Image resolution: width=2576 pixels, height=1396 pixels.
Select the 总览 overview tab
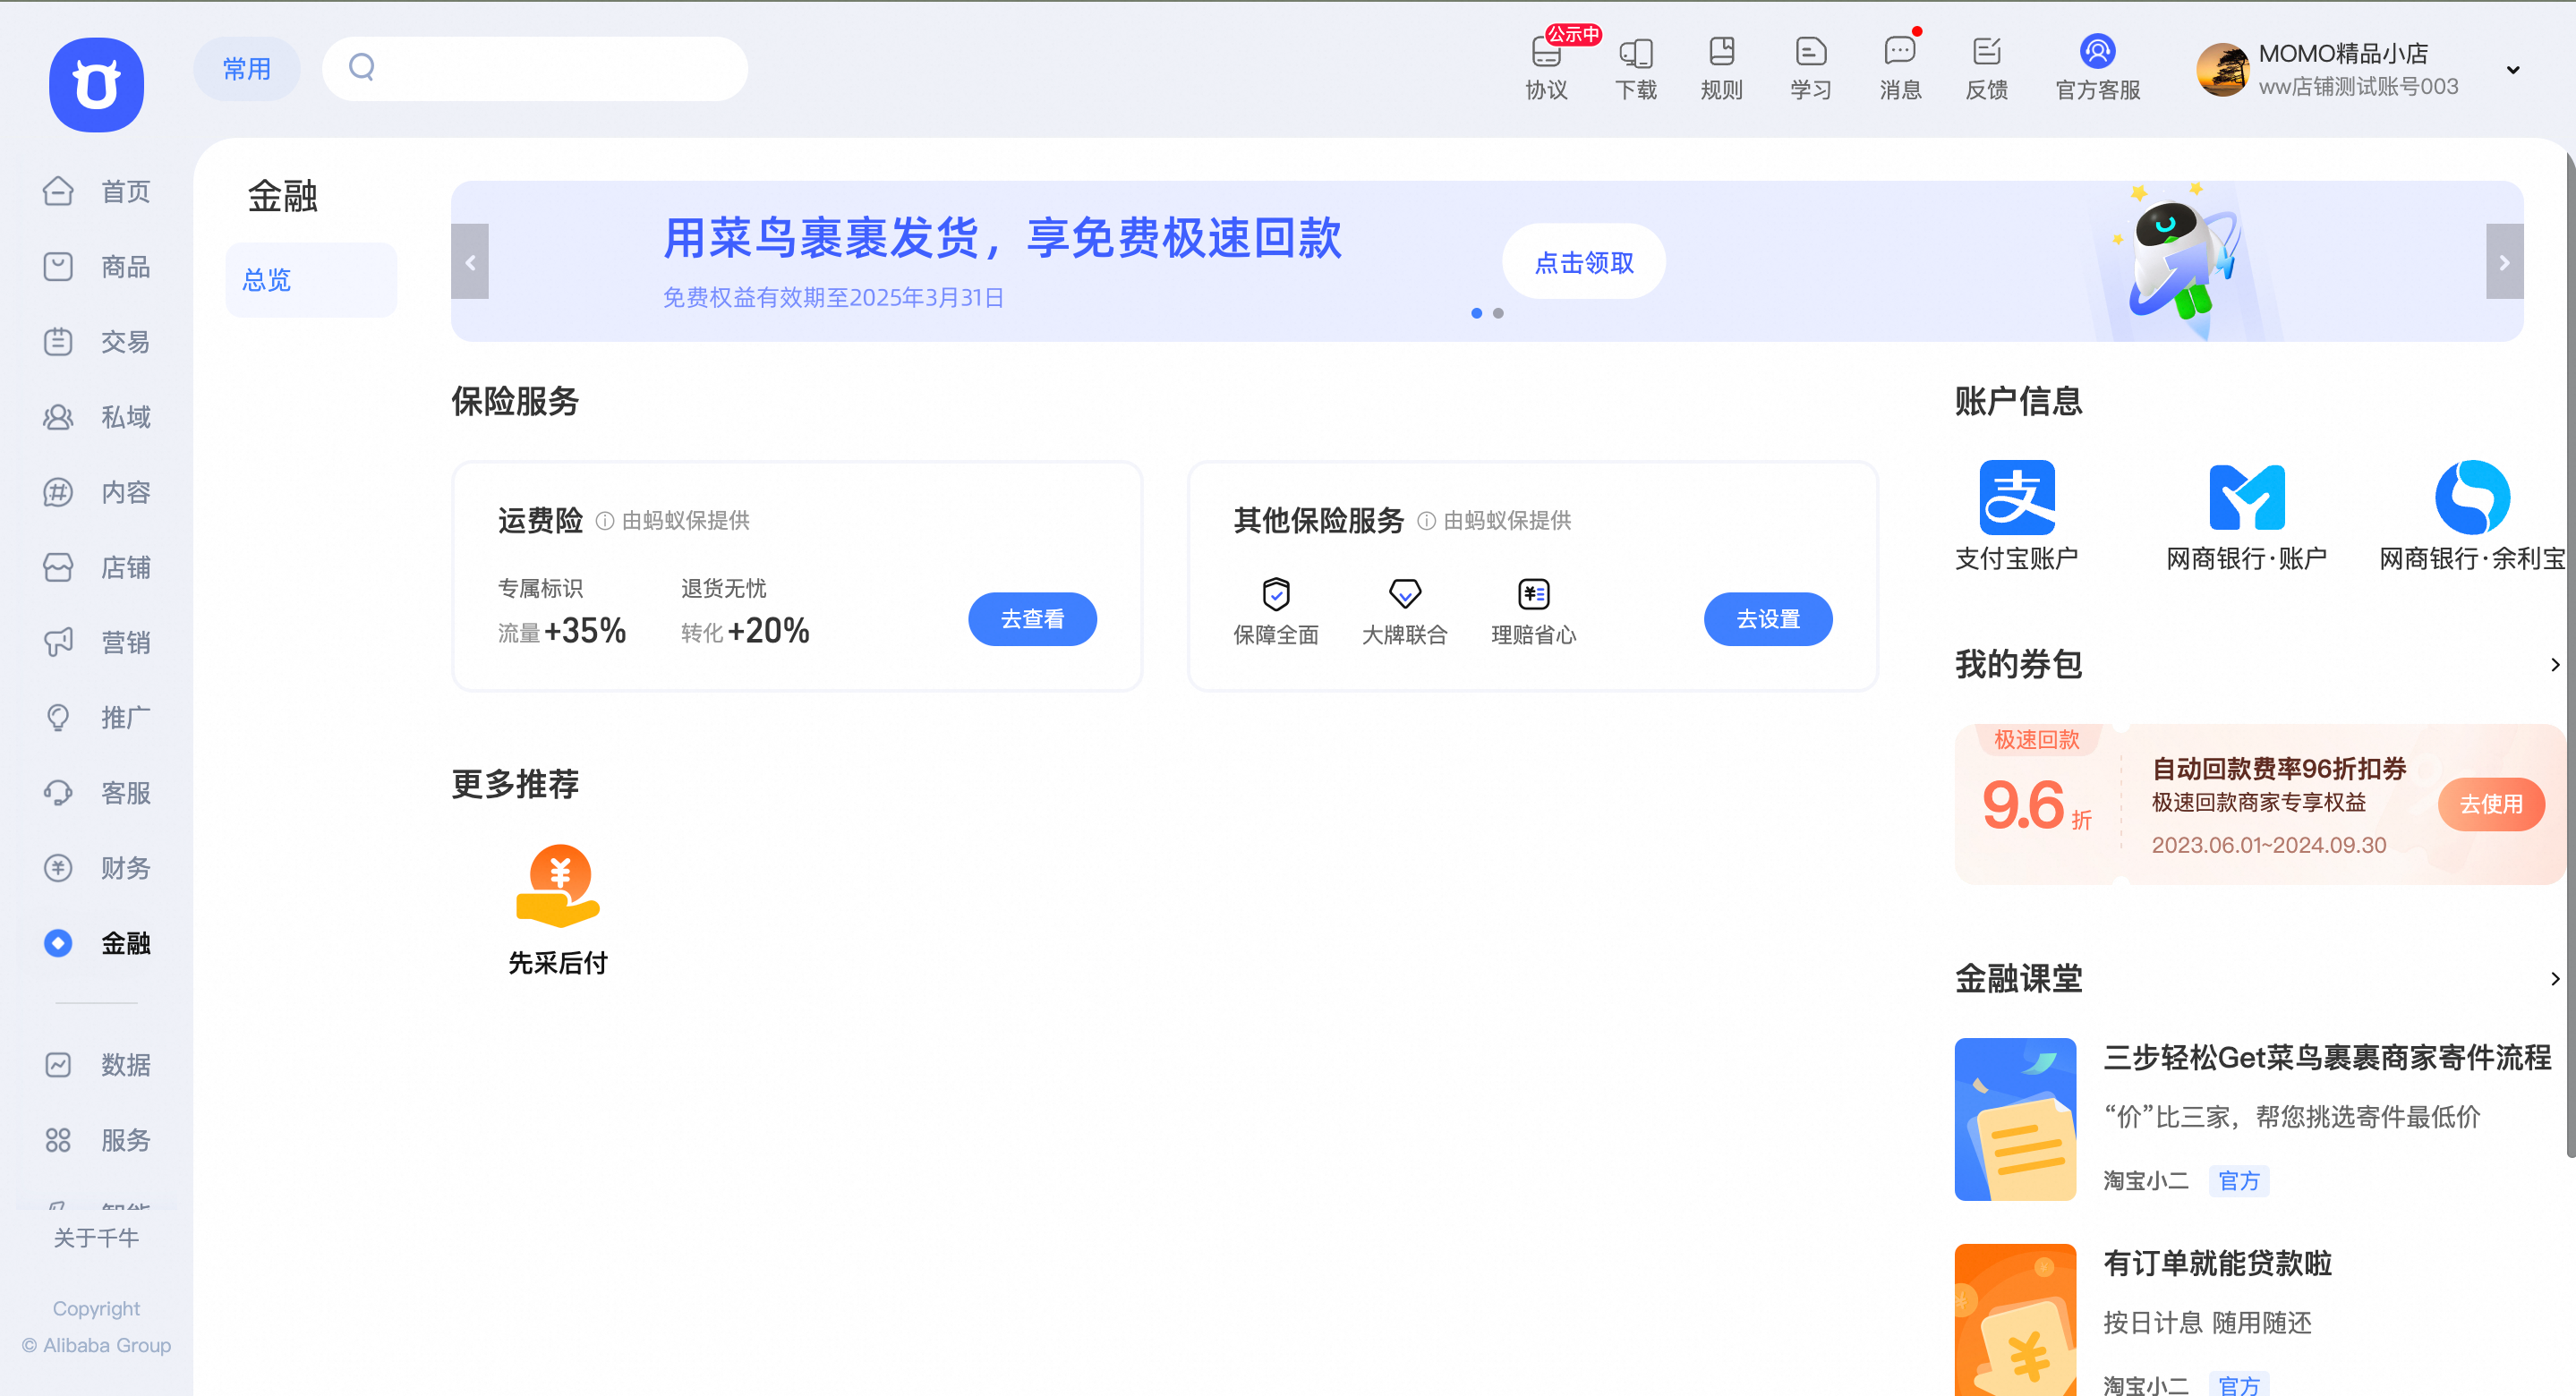tap(311, 280)
